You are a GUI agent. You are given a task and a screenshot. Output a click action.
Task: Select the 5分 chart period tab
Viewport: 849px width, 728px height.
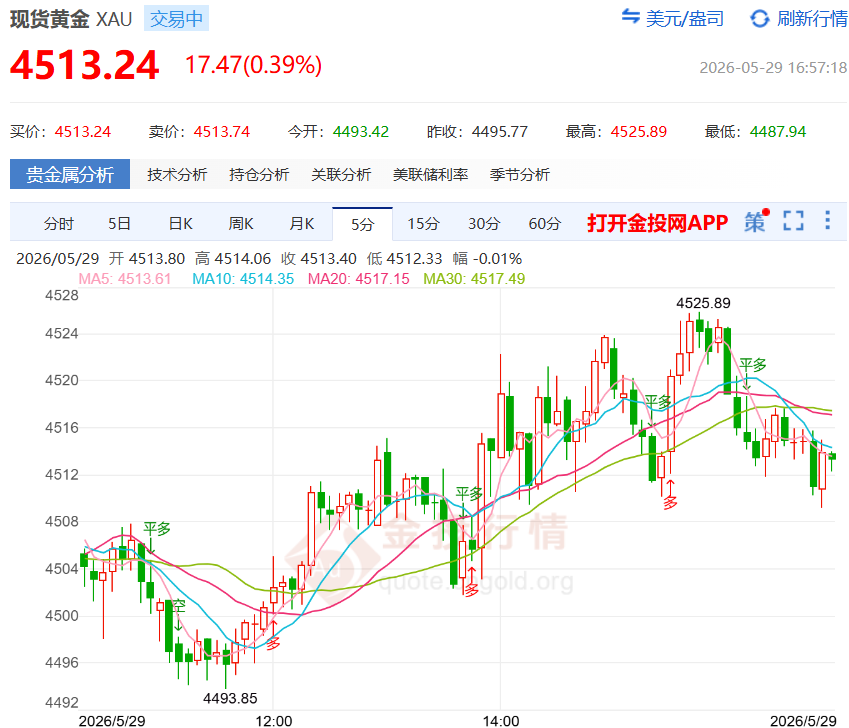tap(362, 224)
